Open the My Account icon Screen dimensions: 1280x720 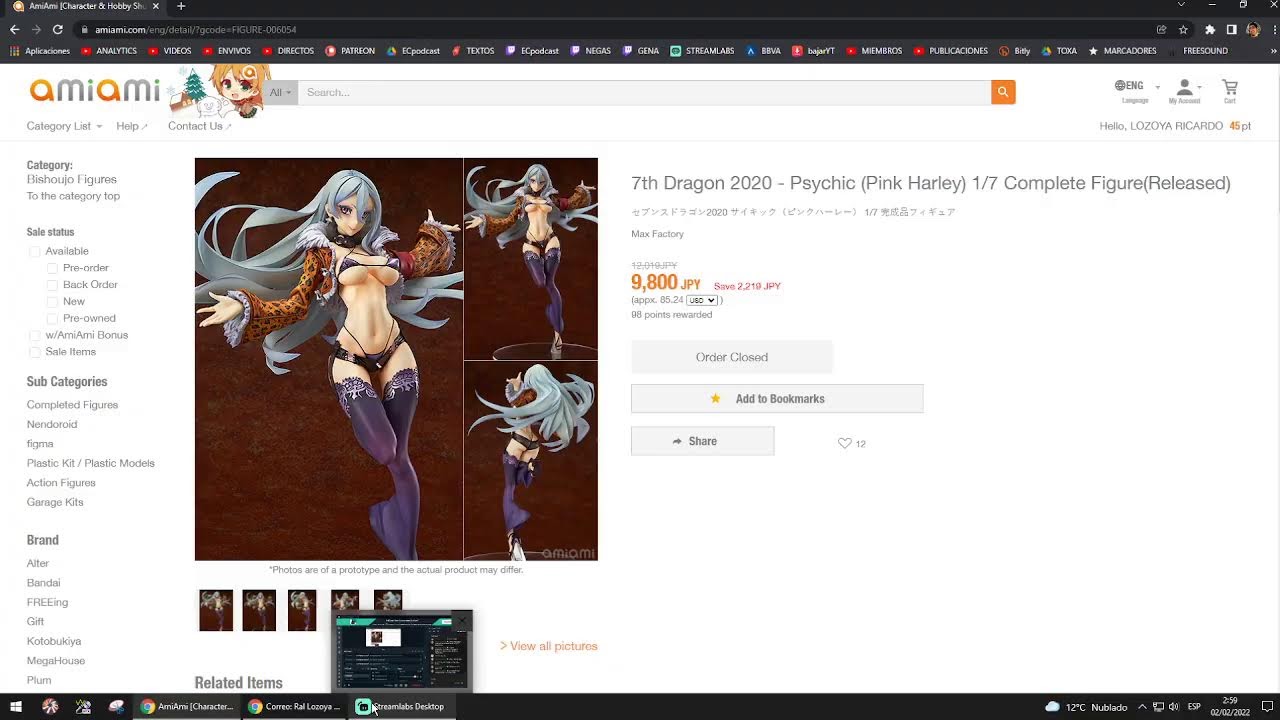point(1184,90)
